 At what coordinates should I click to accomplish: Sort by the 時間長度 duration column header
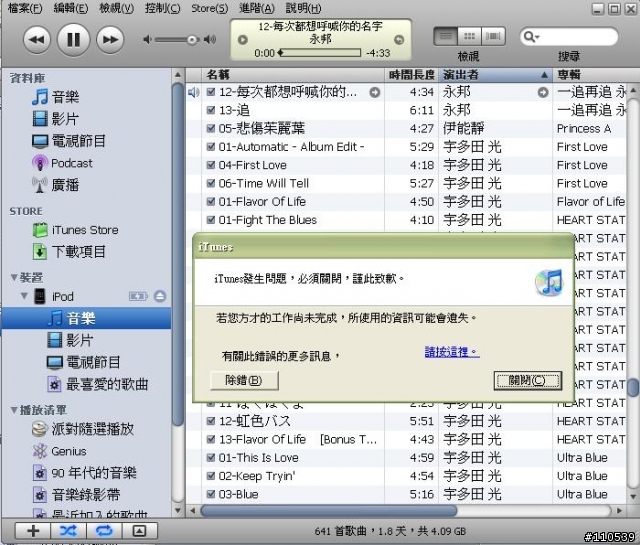pos(411,75)
